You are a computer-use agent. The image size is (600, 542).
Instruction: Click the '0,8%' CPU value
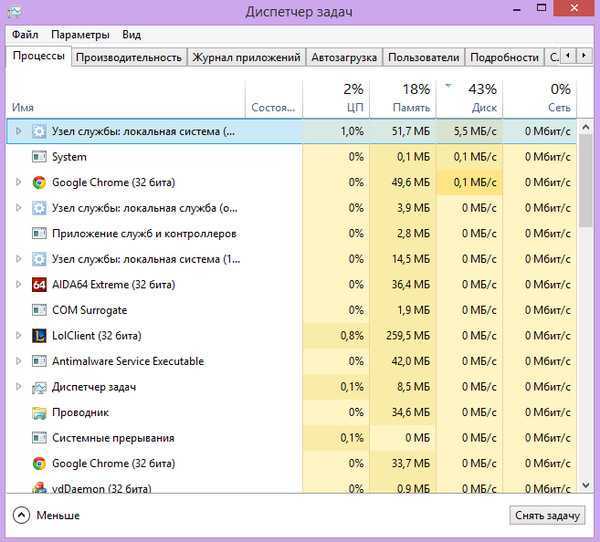pyautogui.click(x=352, y=336)
